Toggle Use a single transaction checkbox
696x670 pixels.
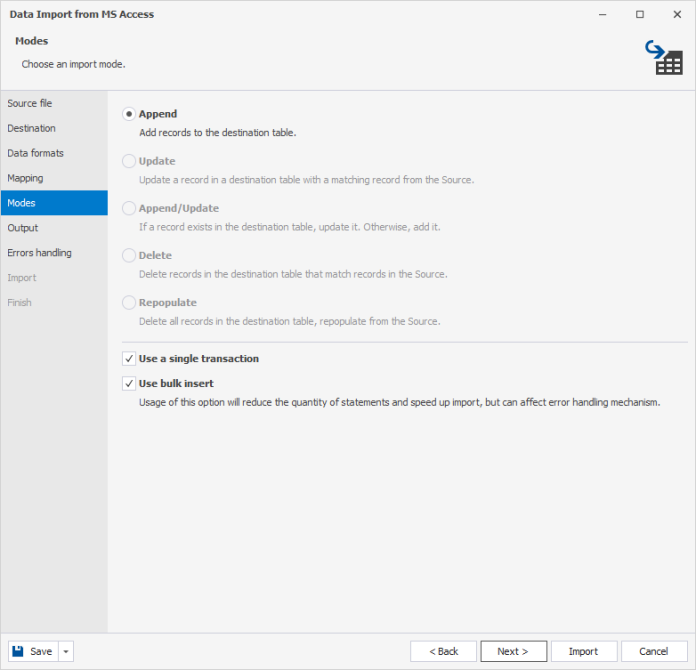click(x=129, y=358)
